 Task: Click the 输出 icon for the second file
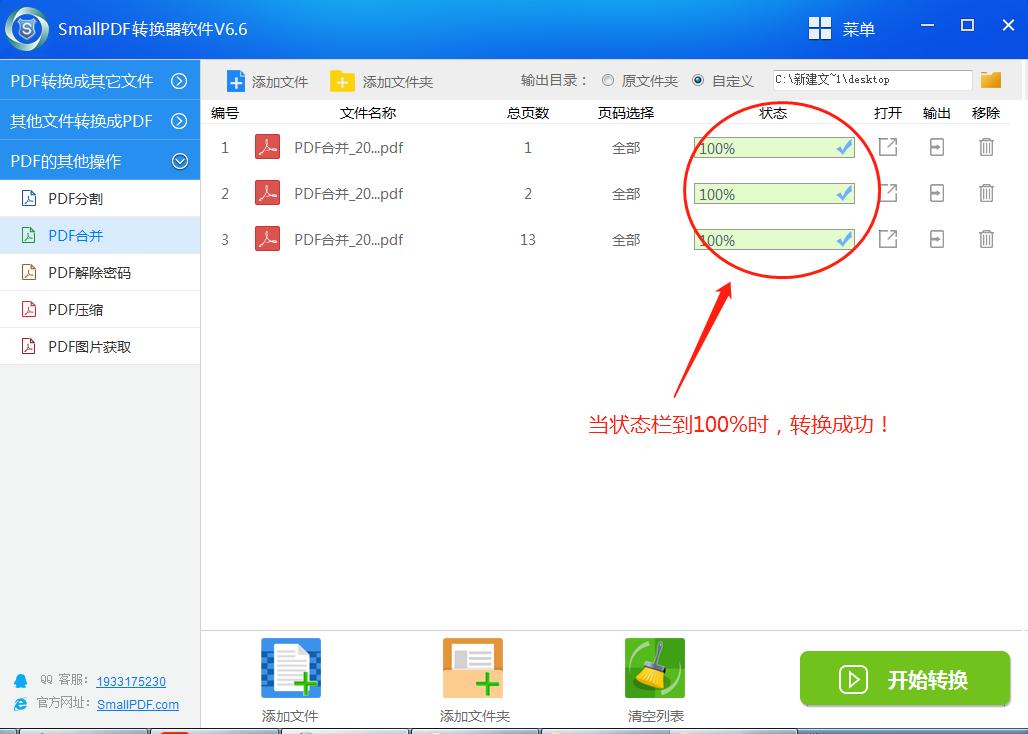coord(936,193)
